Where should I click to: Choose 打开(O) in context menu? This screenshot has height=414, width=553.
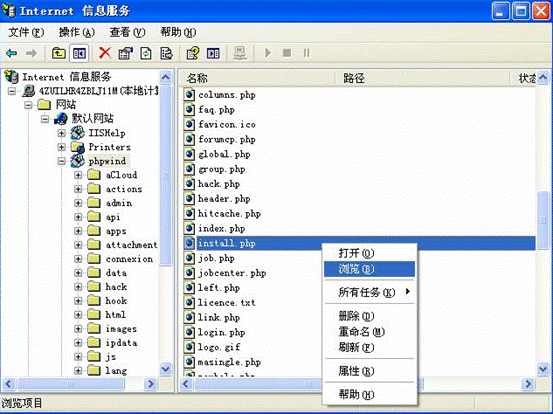click(369, 253)
